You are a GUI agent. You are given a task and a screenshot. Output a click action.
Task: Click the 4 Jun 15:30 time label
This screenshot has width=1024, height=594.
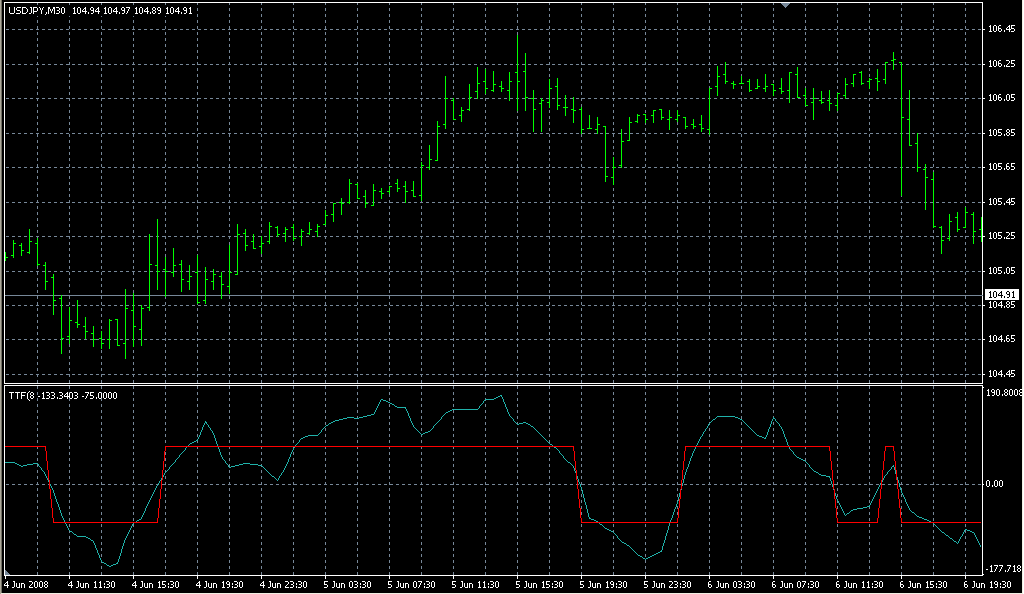click(155, 583)
